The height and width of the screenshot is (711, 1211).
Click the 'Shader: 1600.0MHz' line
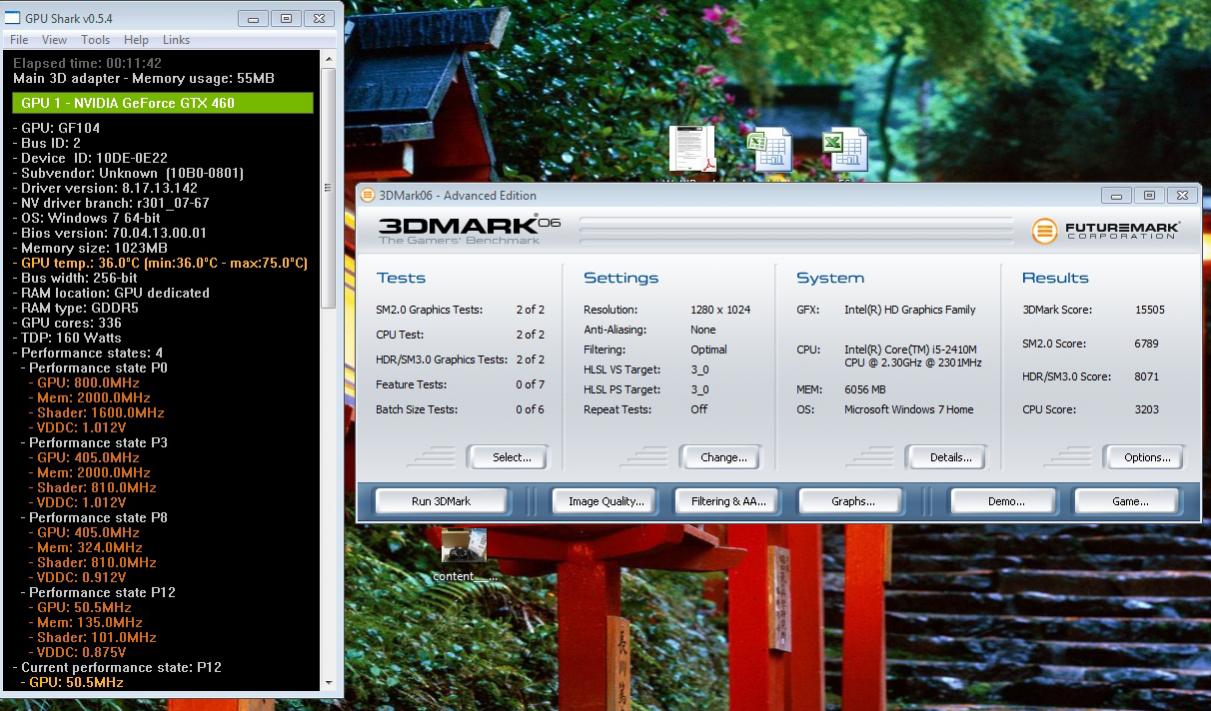(x=96, y=413)
